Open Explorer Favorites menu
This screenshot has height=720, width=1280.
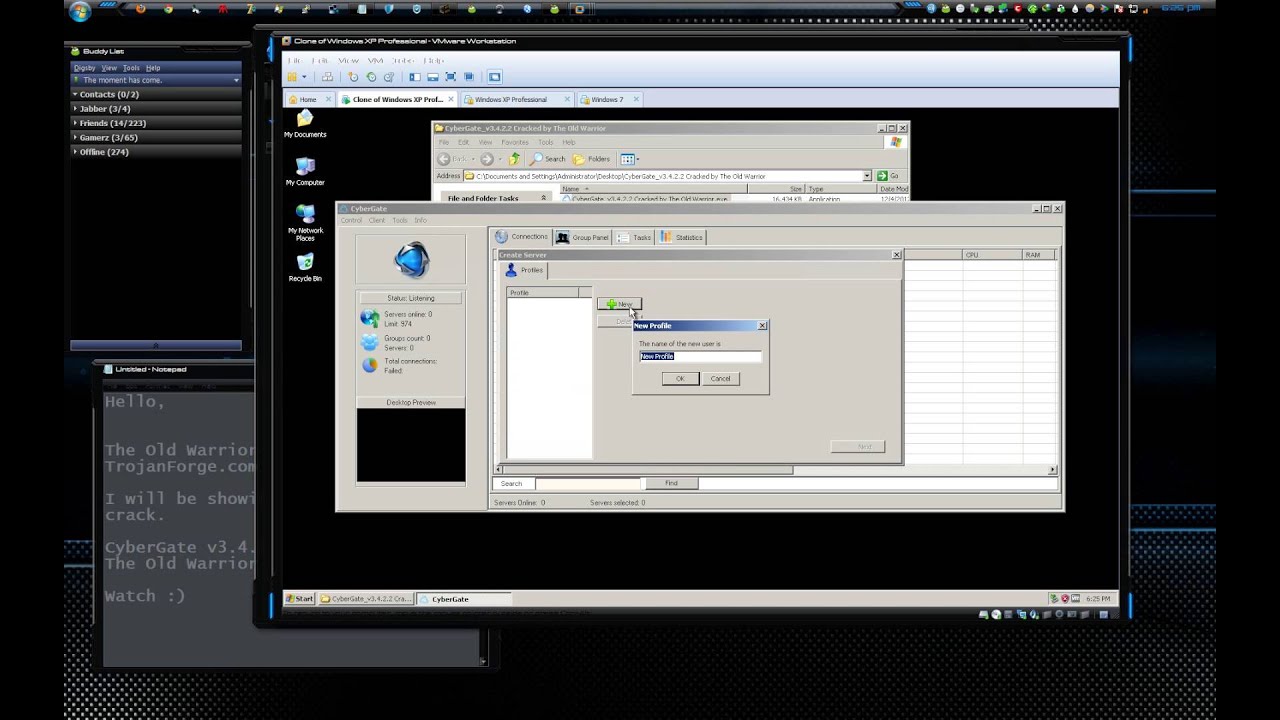tap(514, 142)
